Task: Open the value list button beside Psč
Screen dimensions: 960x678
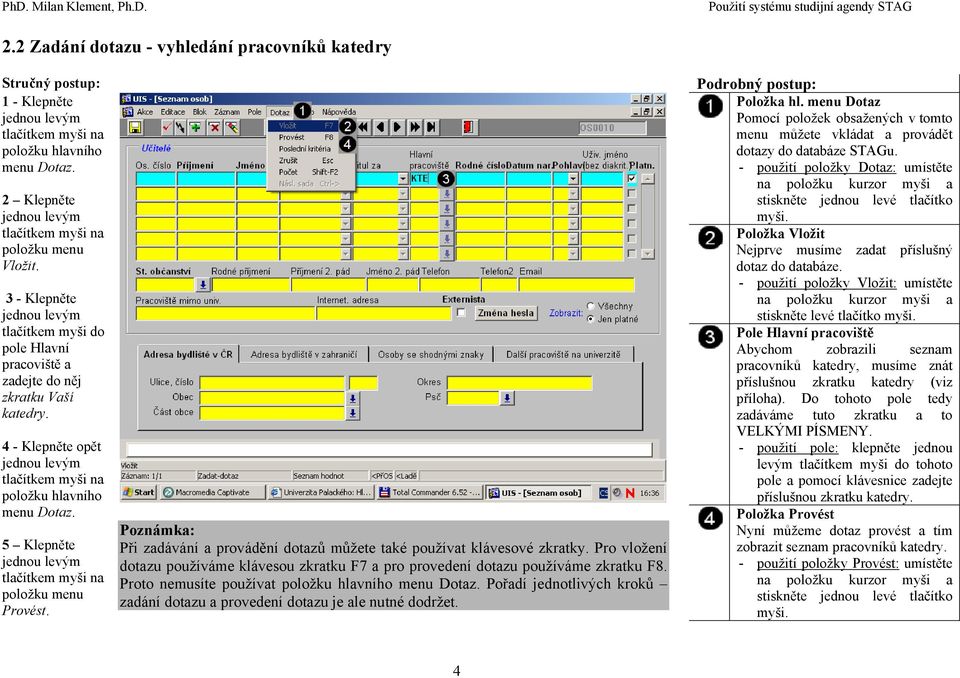Action: pos(507,398)
